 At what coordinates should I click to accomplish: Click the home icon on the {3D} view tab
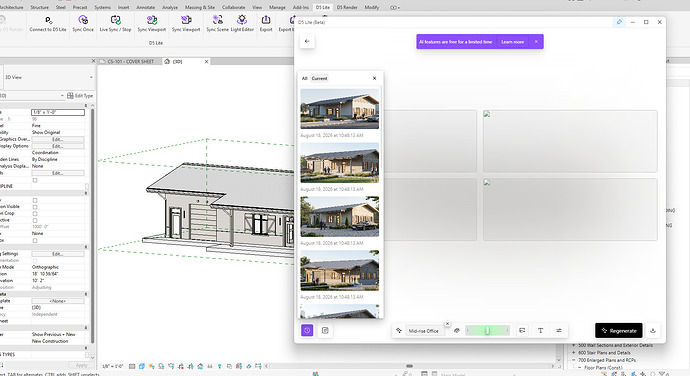(167, 62)
